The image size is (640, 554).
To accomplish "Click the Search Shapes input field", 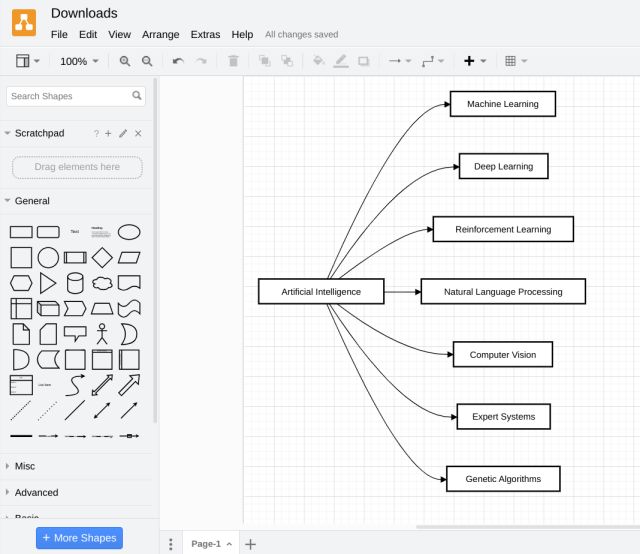I will click(76, 96).
